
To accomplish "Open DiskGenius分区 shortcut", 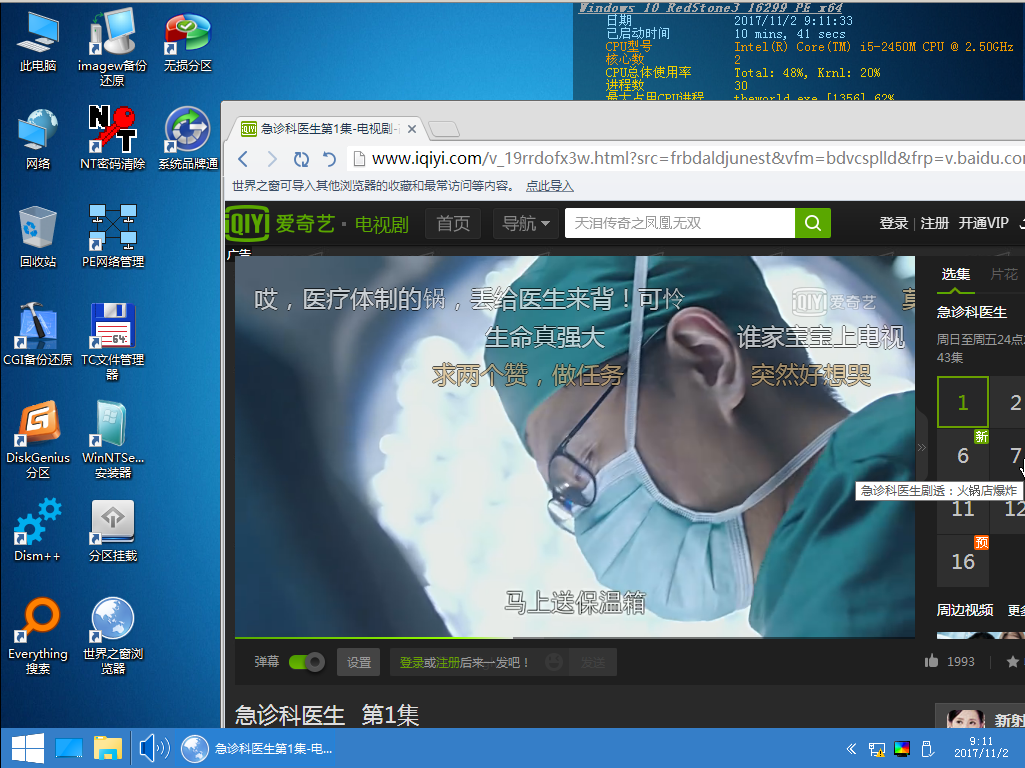I will point(38,439).
